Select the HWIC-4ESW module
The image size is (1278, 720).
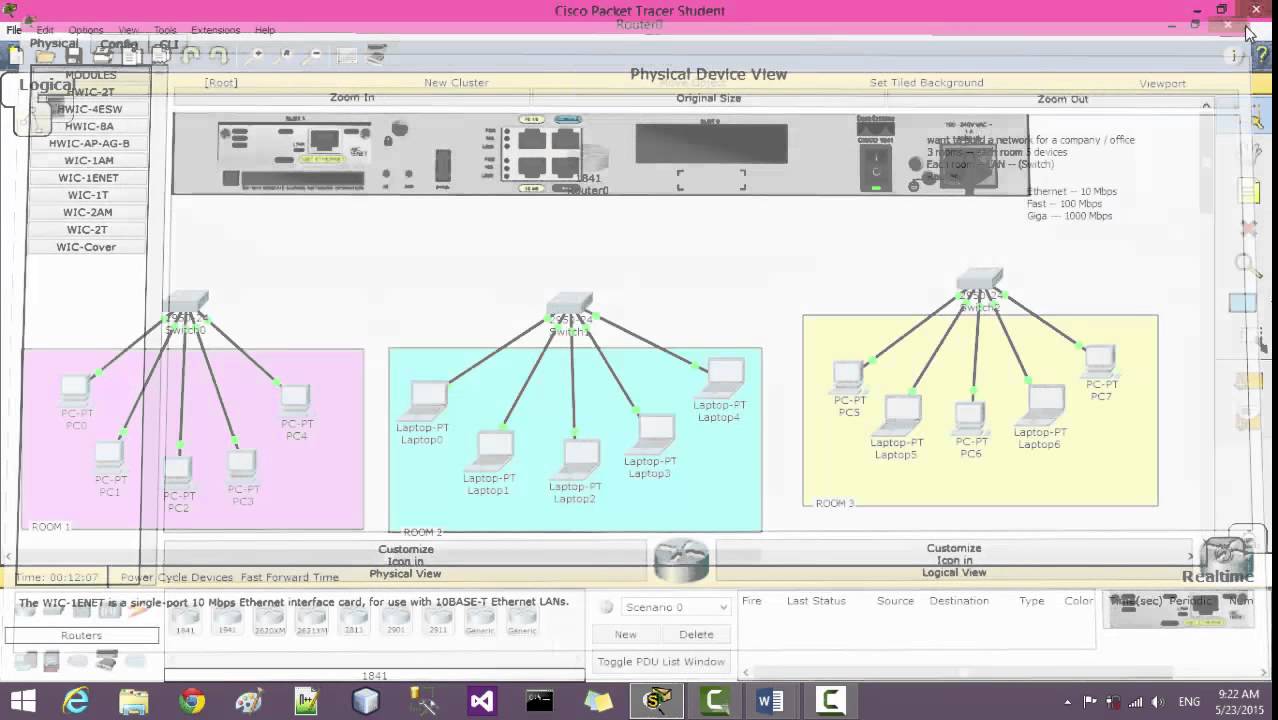pos(89,109)
